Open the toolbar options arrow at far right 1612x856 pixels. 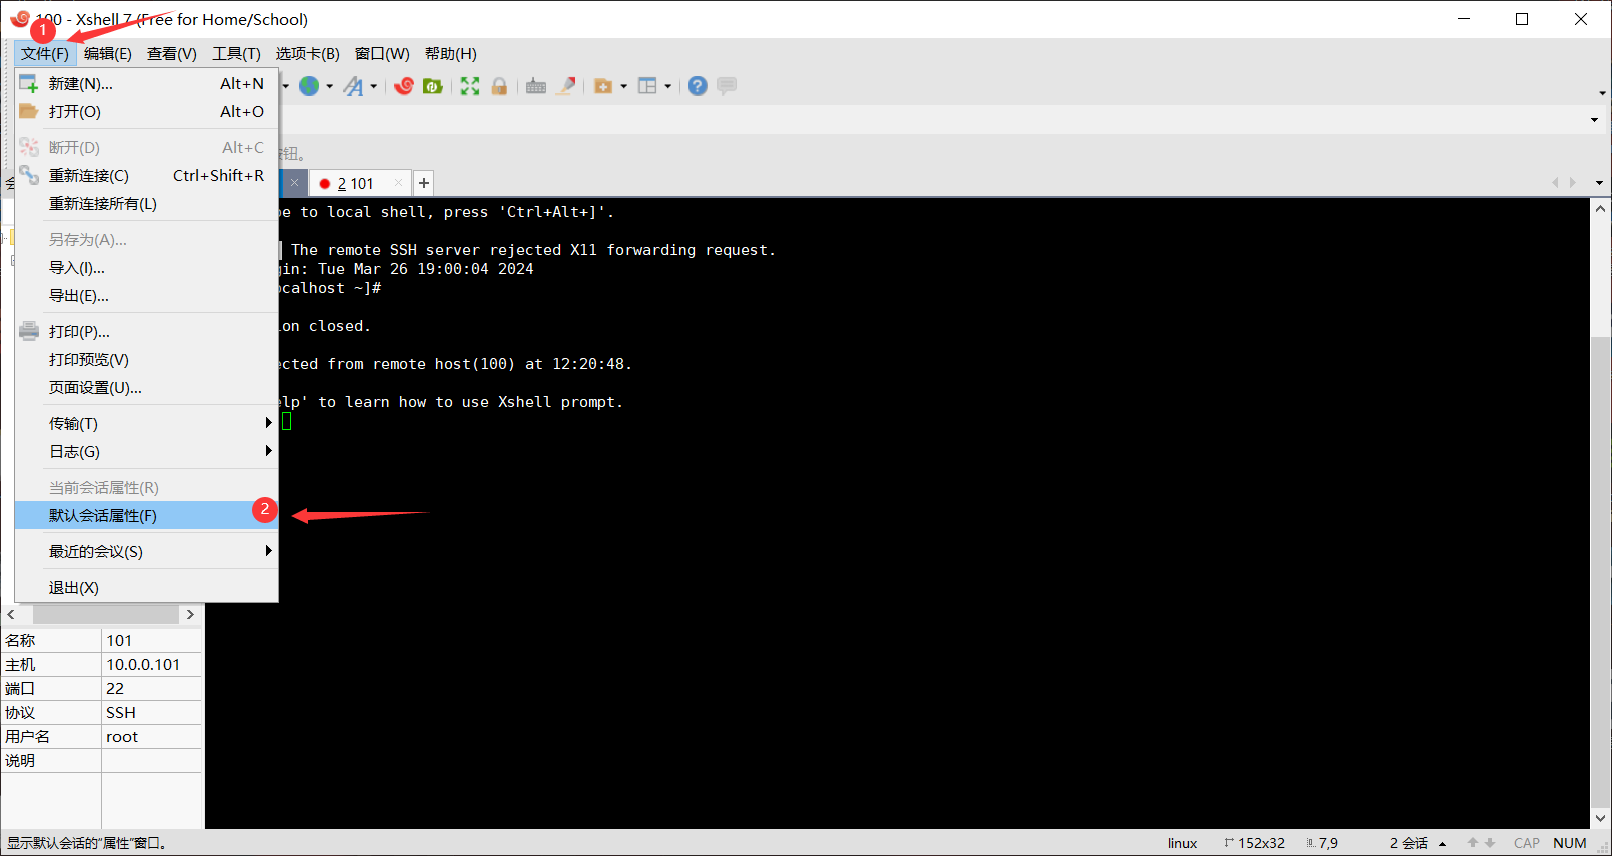tap(1602, 93)
